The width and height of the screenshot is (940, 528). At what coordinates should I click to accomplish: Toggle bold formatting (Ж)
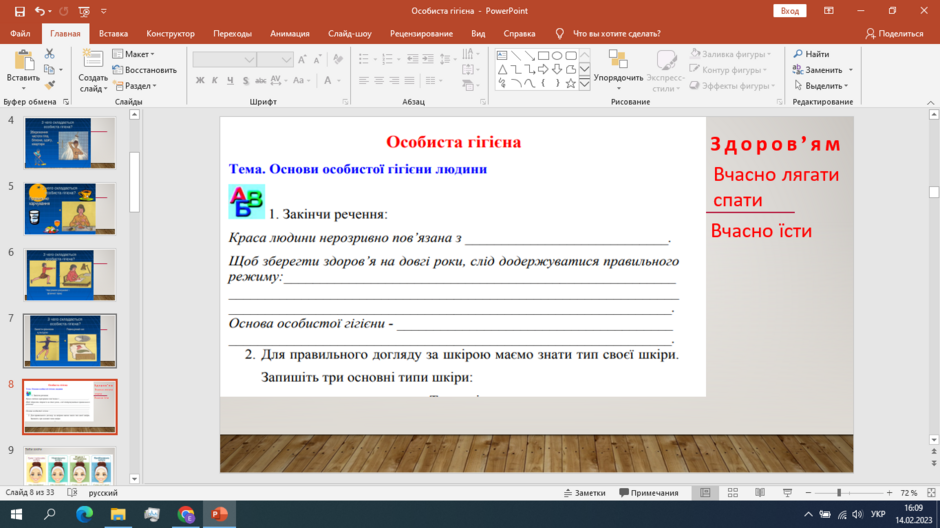[200, 80]
